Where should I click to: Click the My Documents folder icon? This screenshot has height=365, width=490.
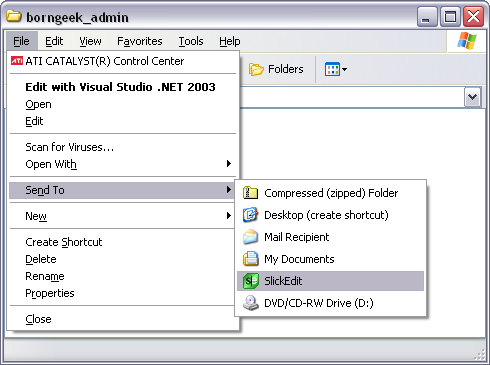[250, 259]
